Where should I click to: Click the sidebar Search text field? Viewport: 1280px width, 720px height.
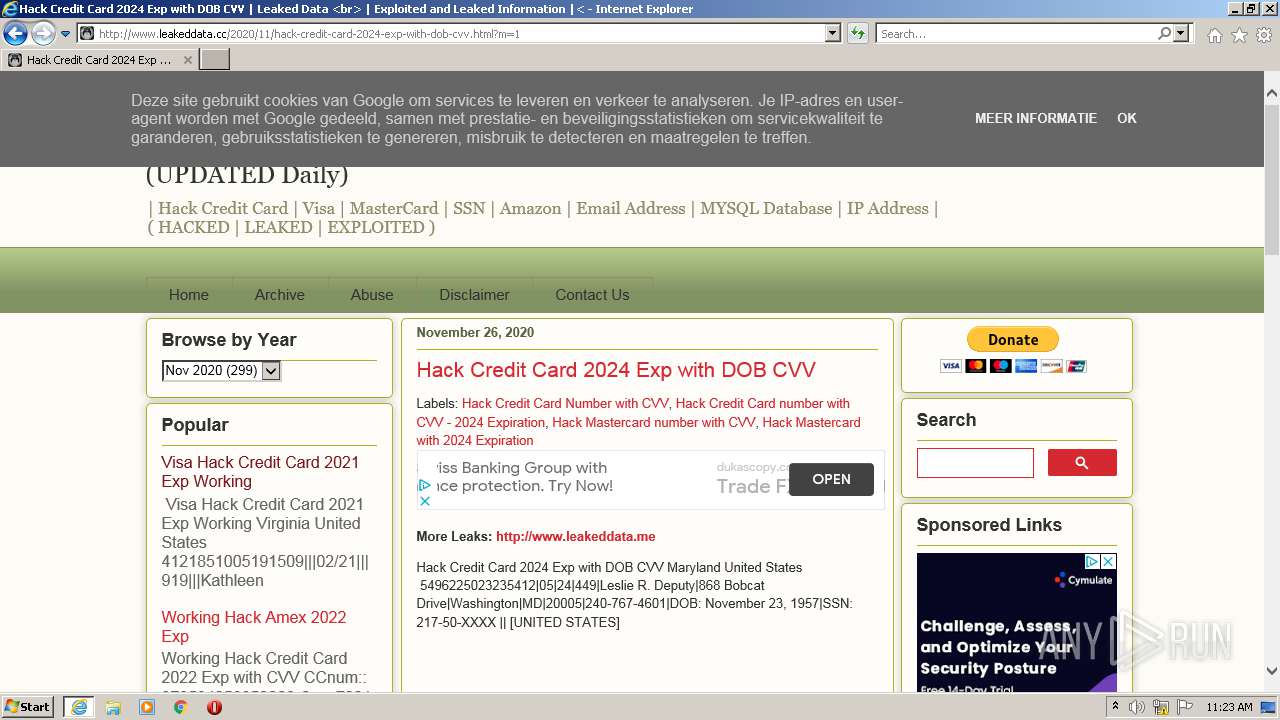(975, 463)
